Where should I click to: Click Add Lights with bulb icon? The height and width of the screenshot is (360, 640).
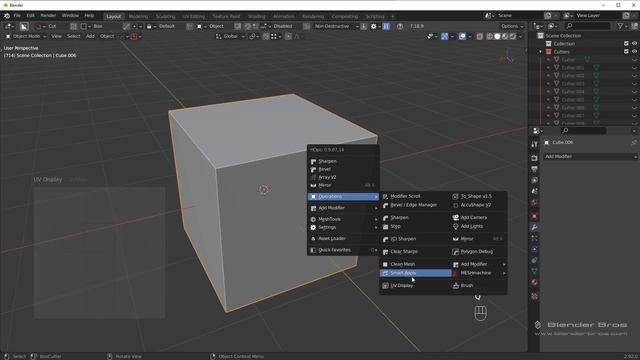[x=479, y=226]
